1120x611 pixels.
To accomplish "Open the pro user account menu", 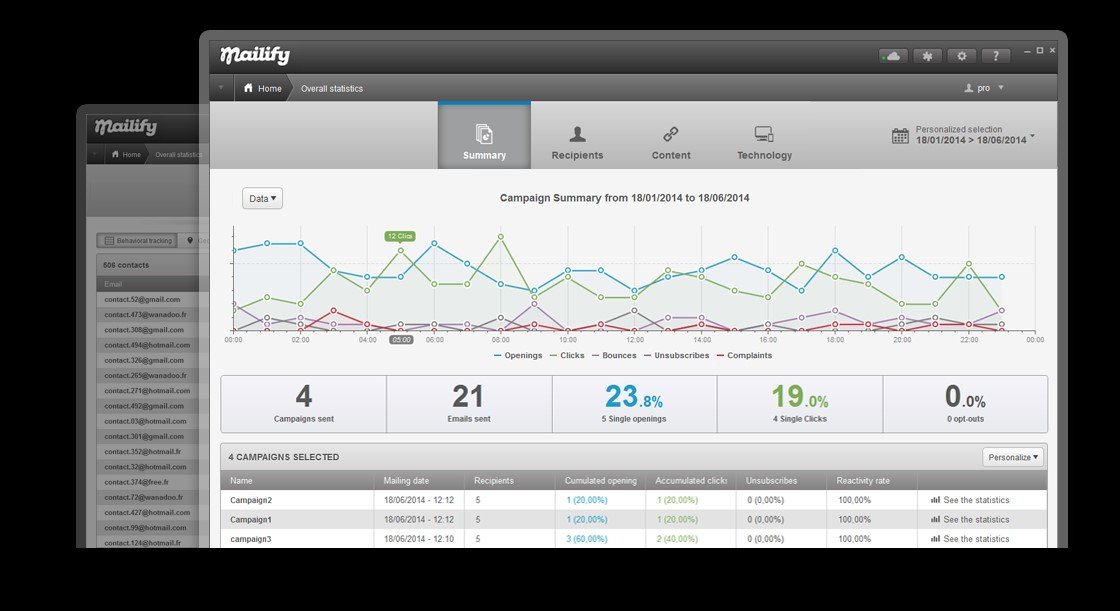I will (984, 88).
